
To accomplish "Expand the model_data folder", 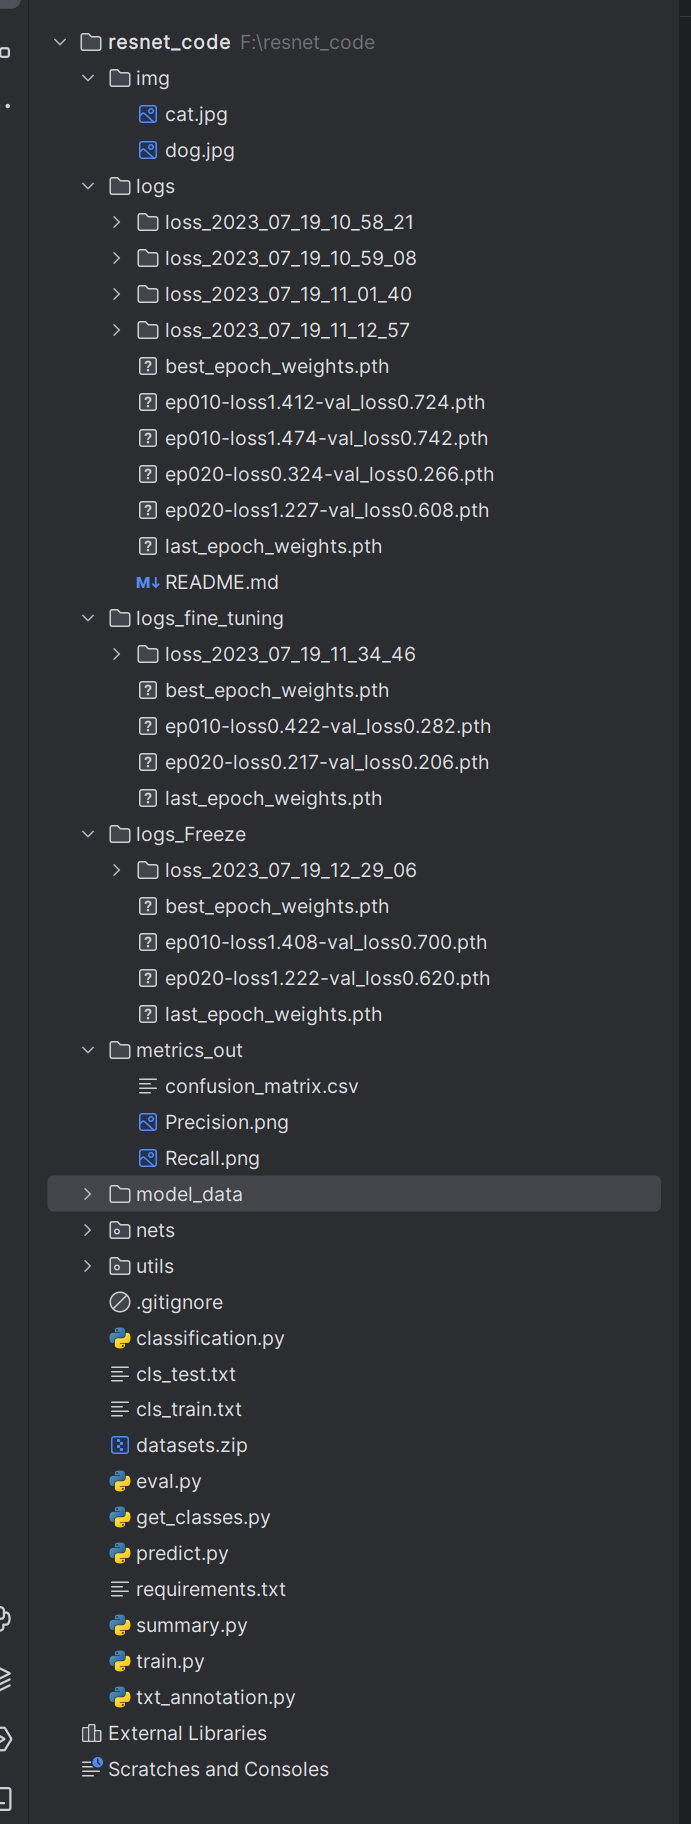I will click(x=88, y=1194).
